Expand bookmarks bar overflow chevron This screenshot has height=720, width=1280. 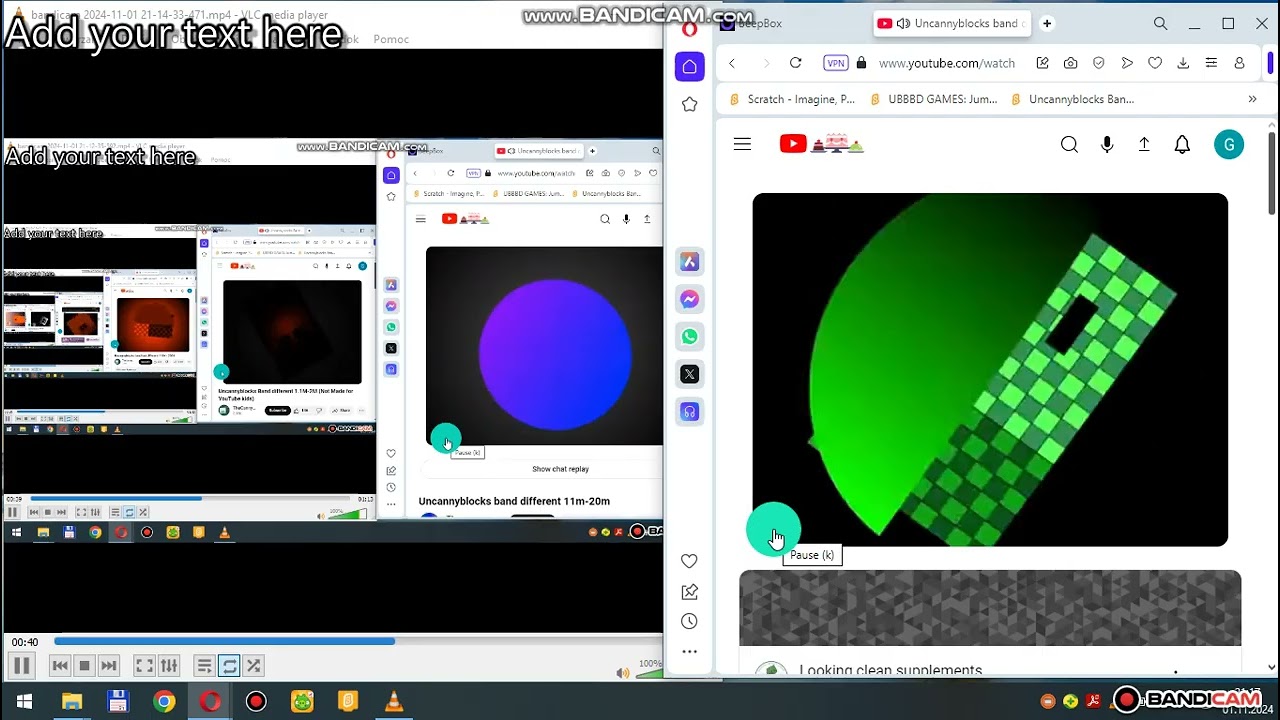click(x=1252, y=99)
